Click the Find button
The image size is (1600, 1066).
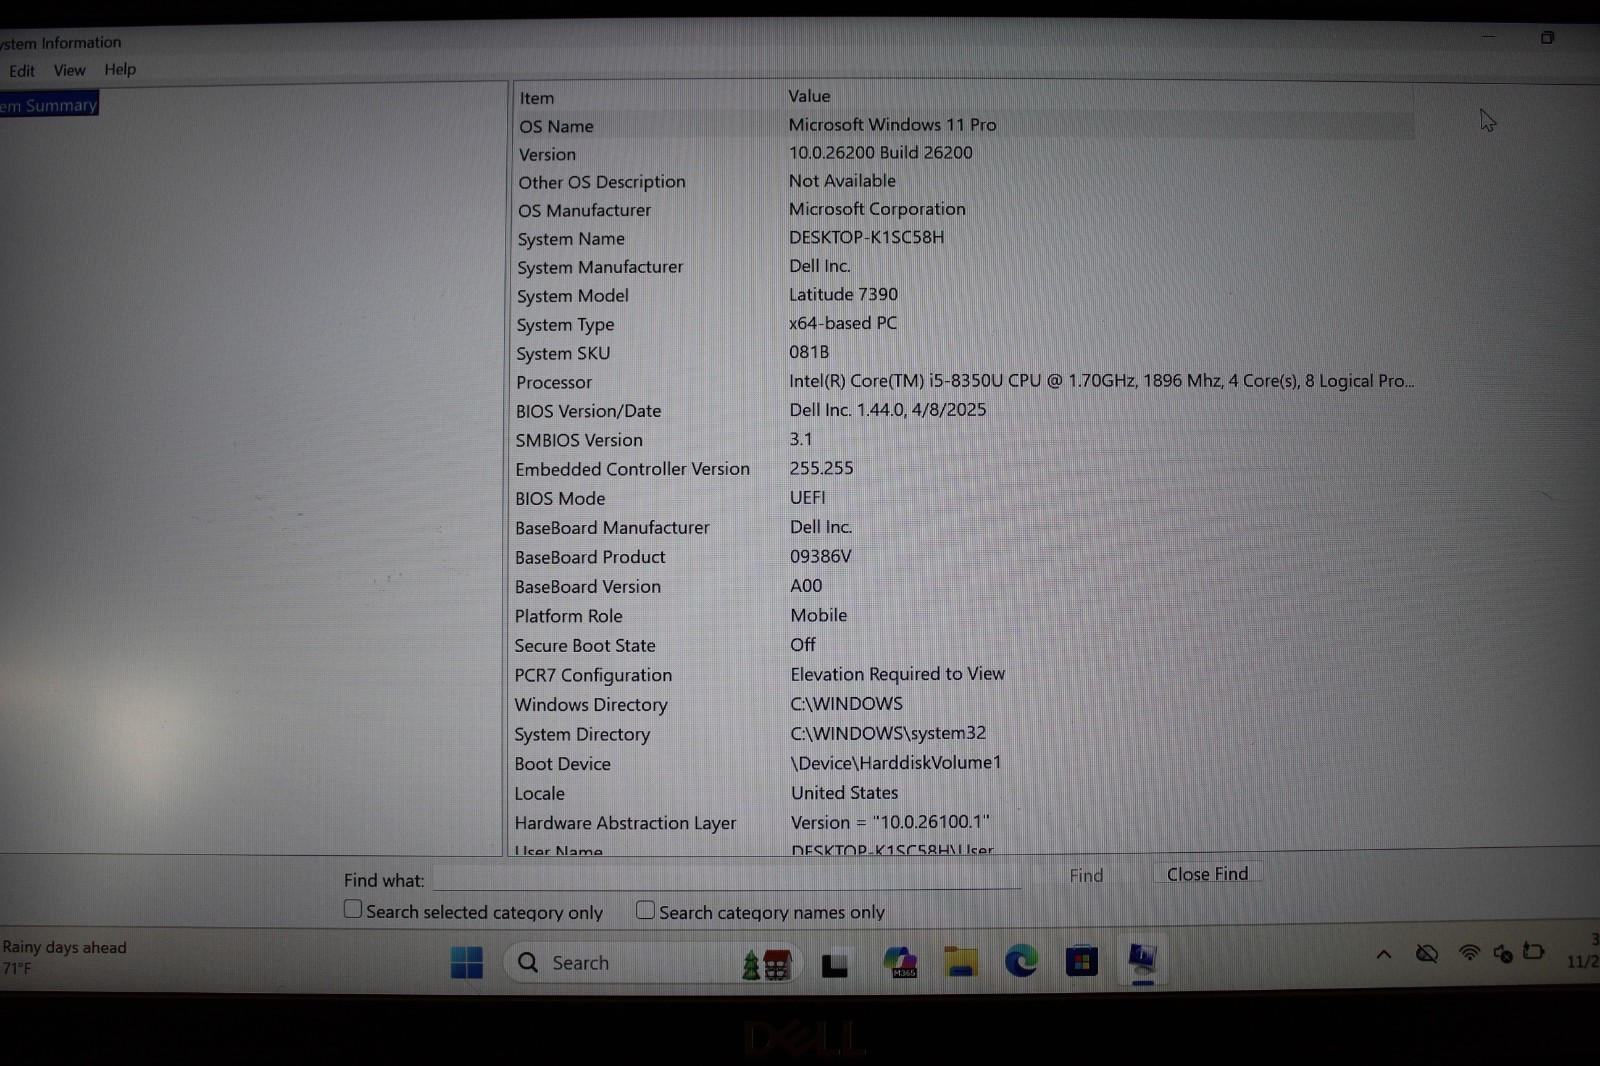click(x=1086, y=875)
